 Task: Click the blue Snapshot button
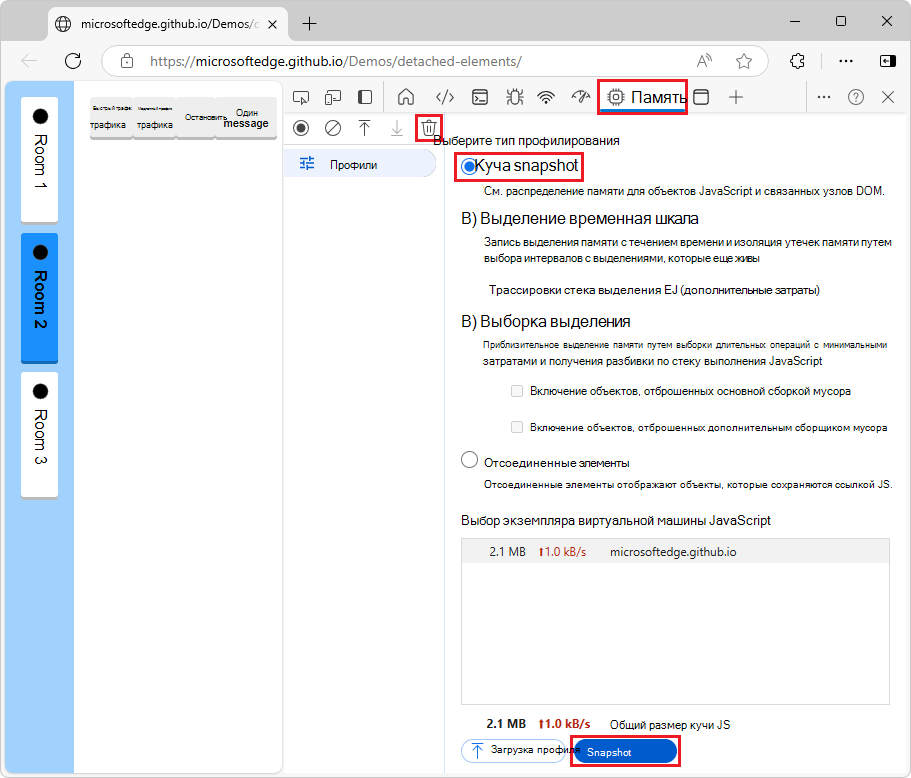coord(625,752)
